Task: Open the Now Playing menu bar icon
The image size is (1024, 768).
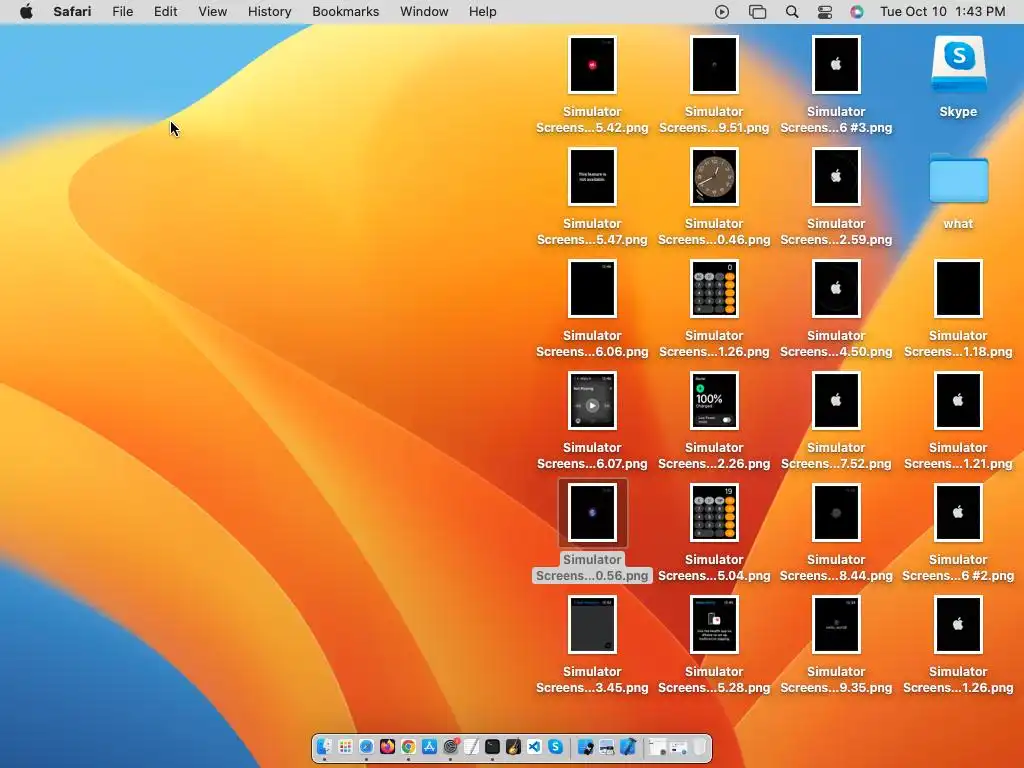Action: click(x=722, y=12)
